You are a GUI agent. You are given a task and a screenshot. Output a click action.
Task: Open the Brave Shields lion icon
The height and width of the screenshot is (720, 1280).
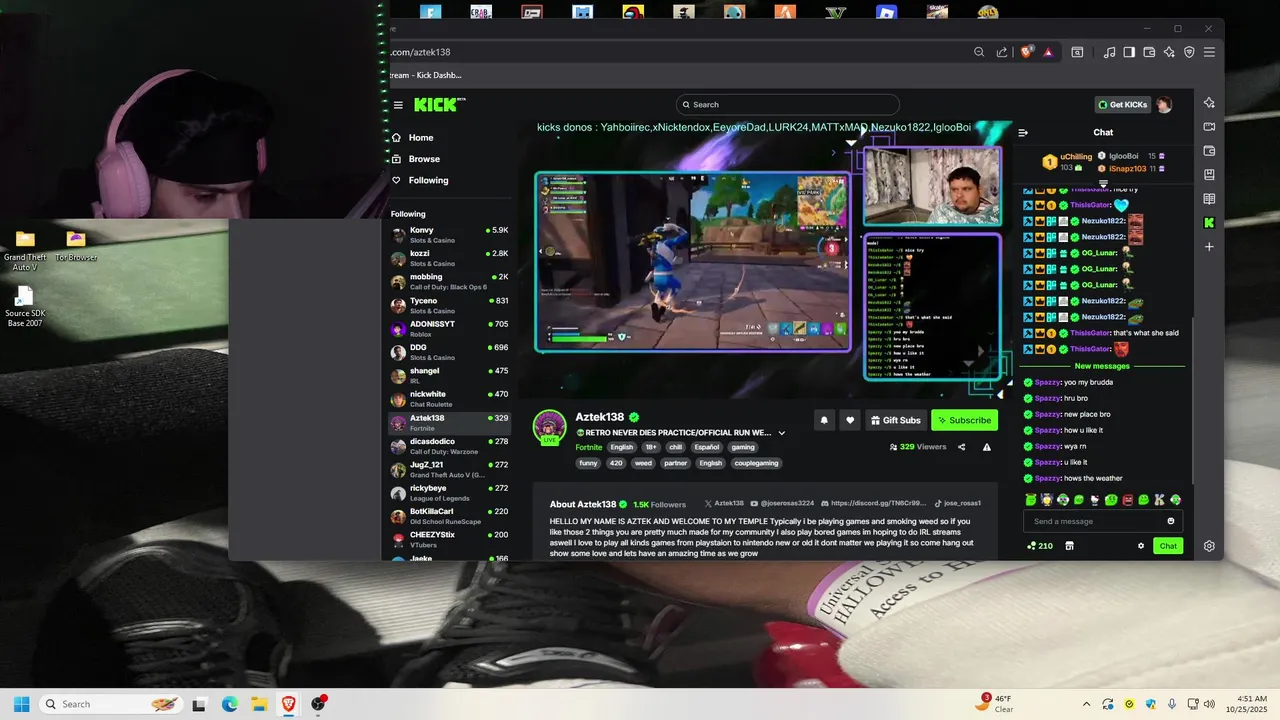[1026, 52]
